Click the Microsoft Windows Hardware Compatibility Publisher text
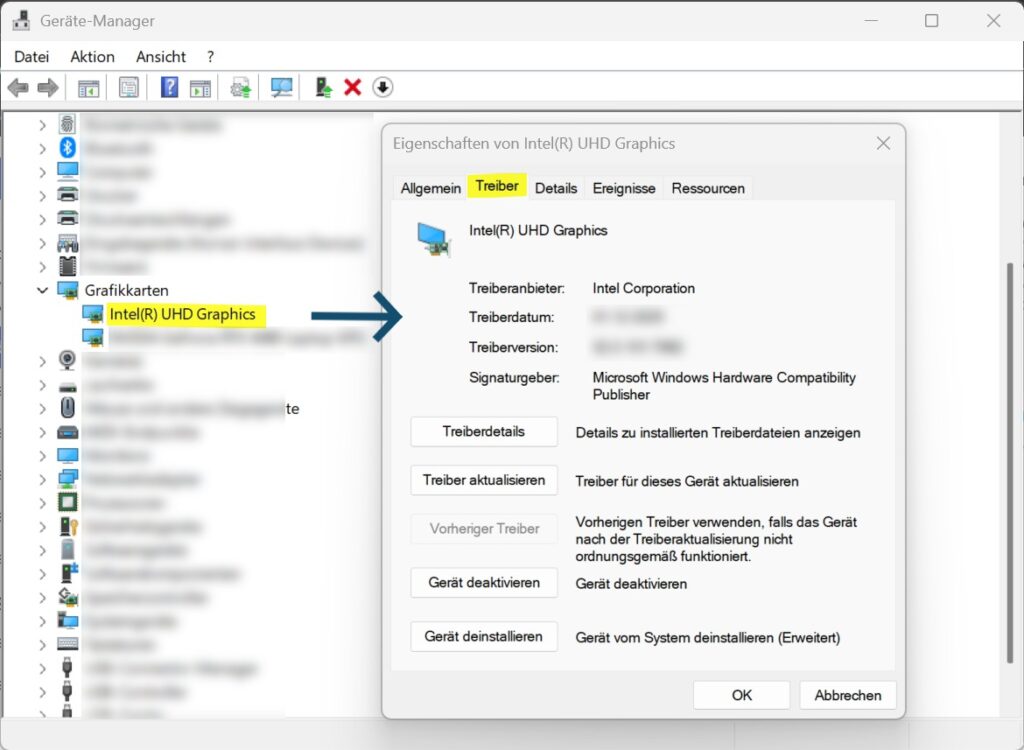 pos(724,386)
